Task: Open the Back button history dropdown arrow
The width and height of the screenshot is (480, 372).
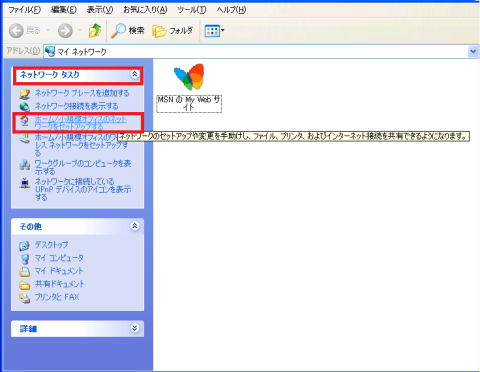Action: [48, 31]
